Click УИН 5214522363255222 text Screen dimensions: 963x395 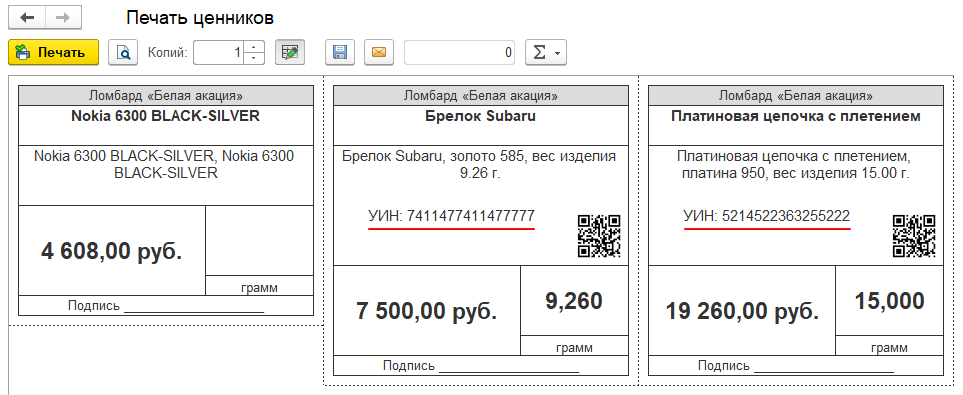point(766,216)
